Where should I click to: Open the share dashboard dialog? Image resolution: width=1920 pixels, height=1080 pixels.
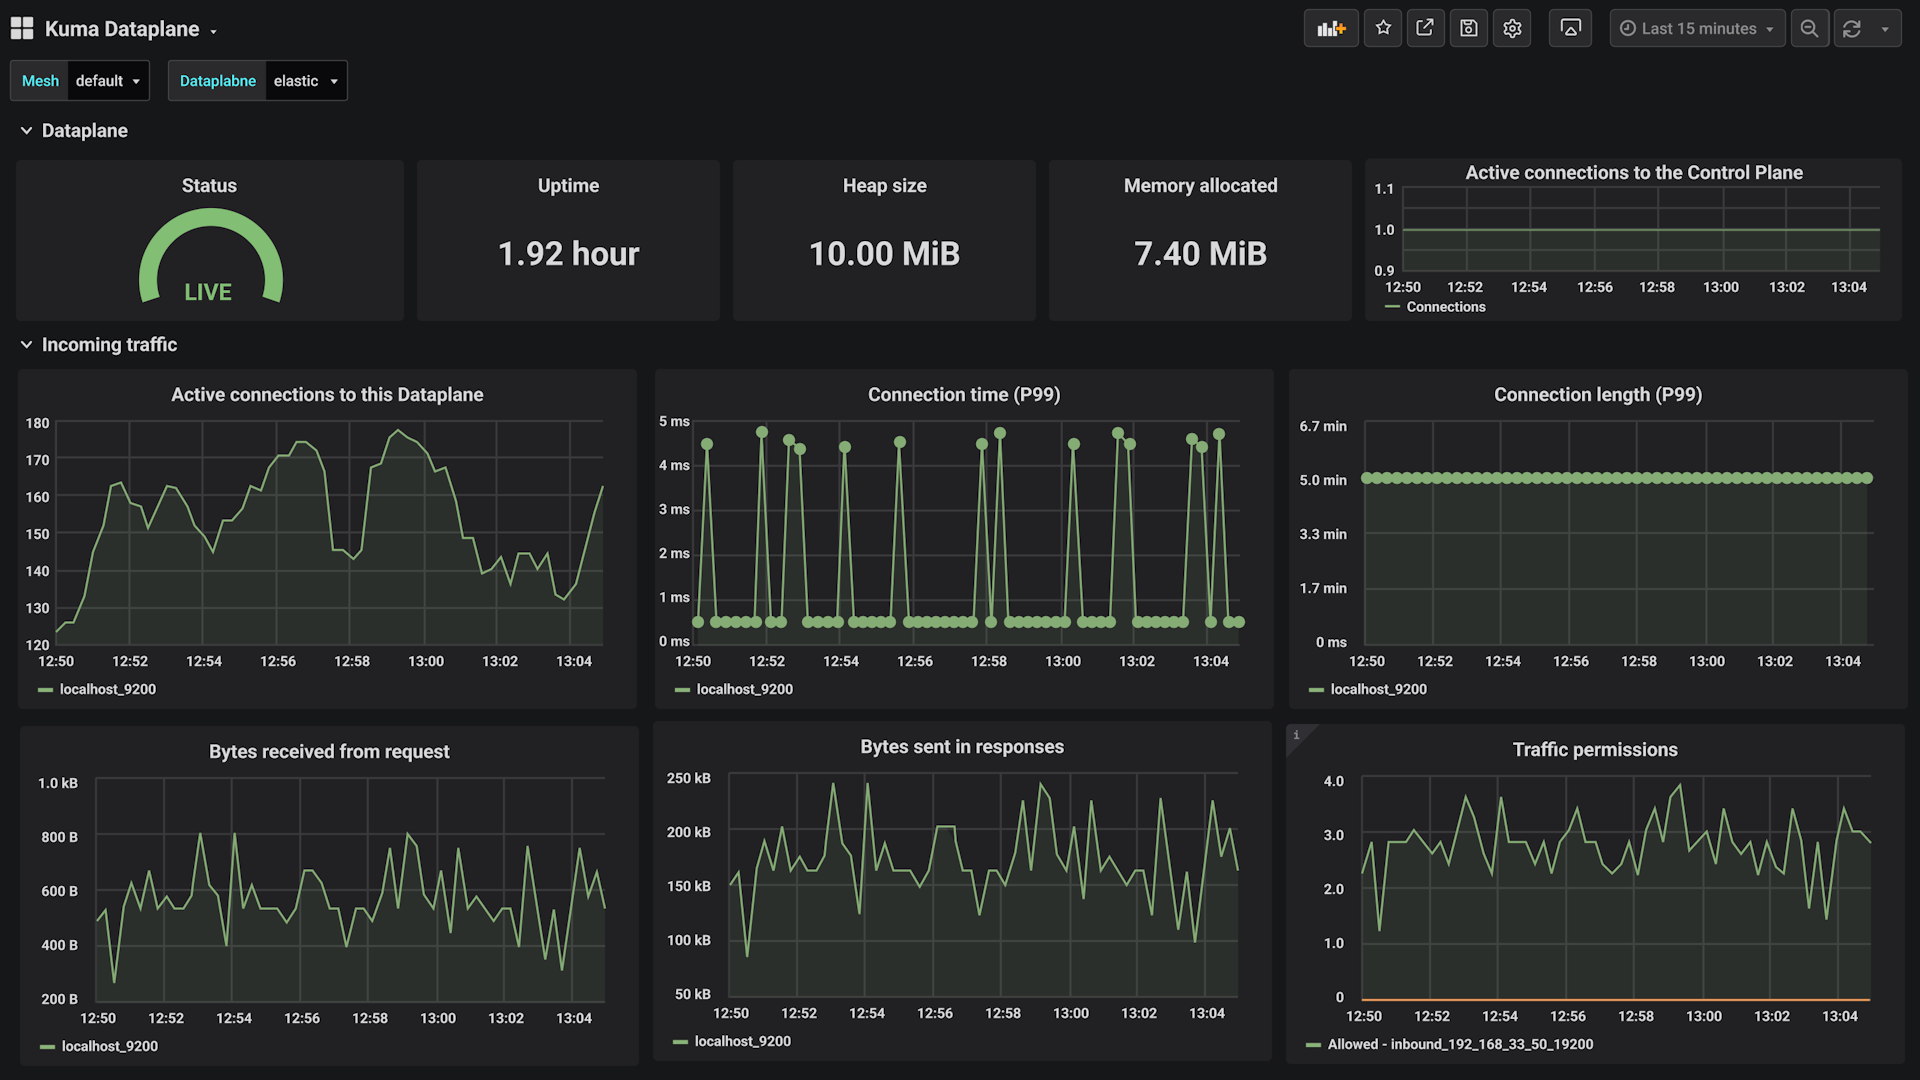tap(1425, 28)
